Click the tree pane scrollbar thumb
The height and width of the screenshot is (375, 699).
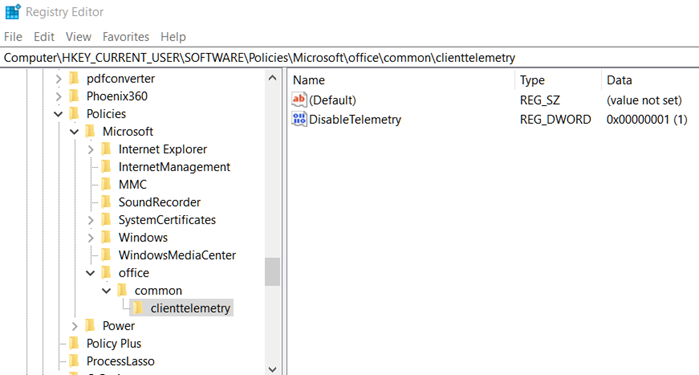coord(272,271)
